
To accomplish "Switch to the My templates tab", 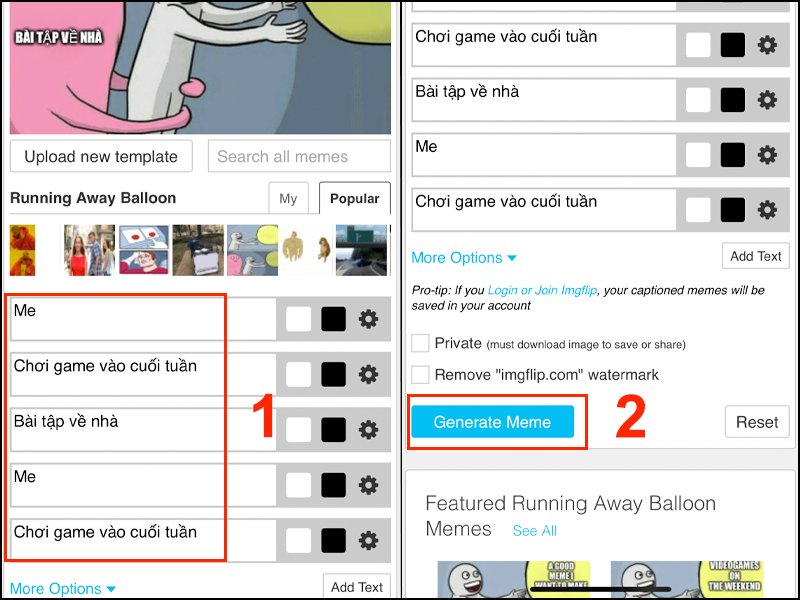I will coord(288,198).
